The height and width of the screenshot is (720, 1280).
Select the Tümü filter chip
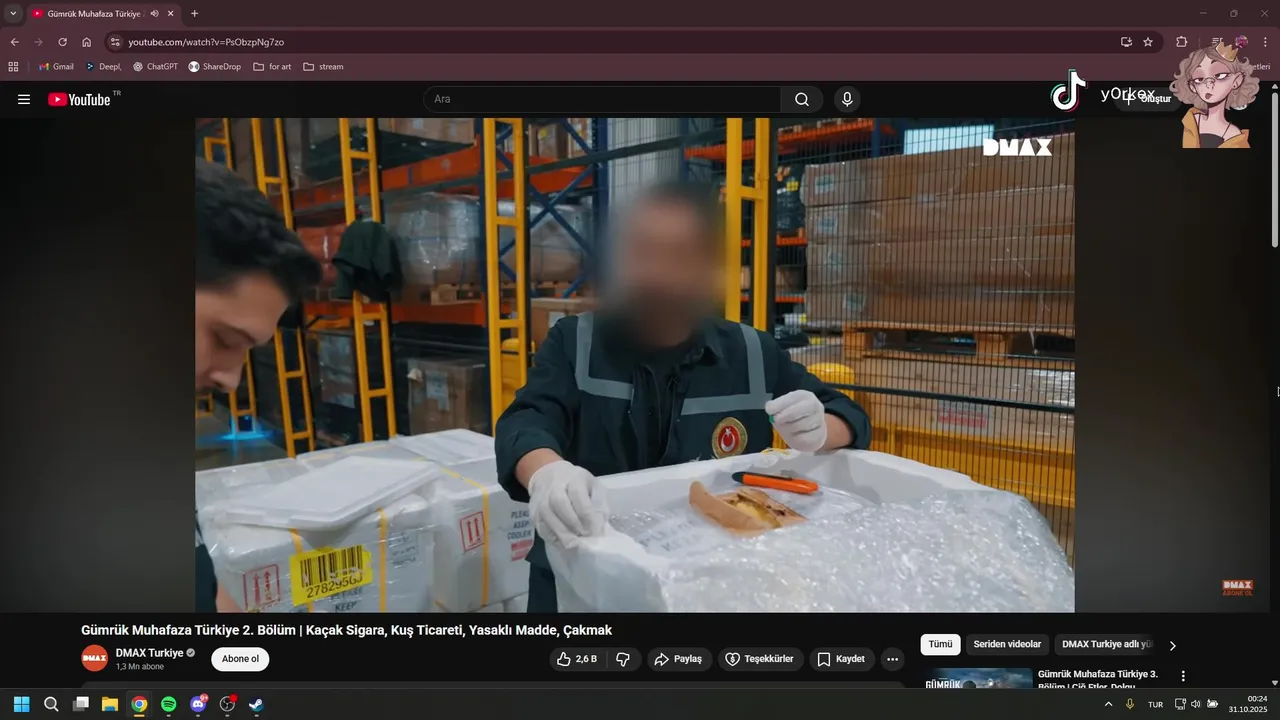[x=940, y=645]
